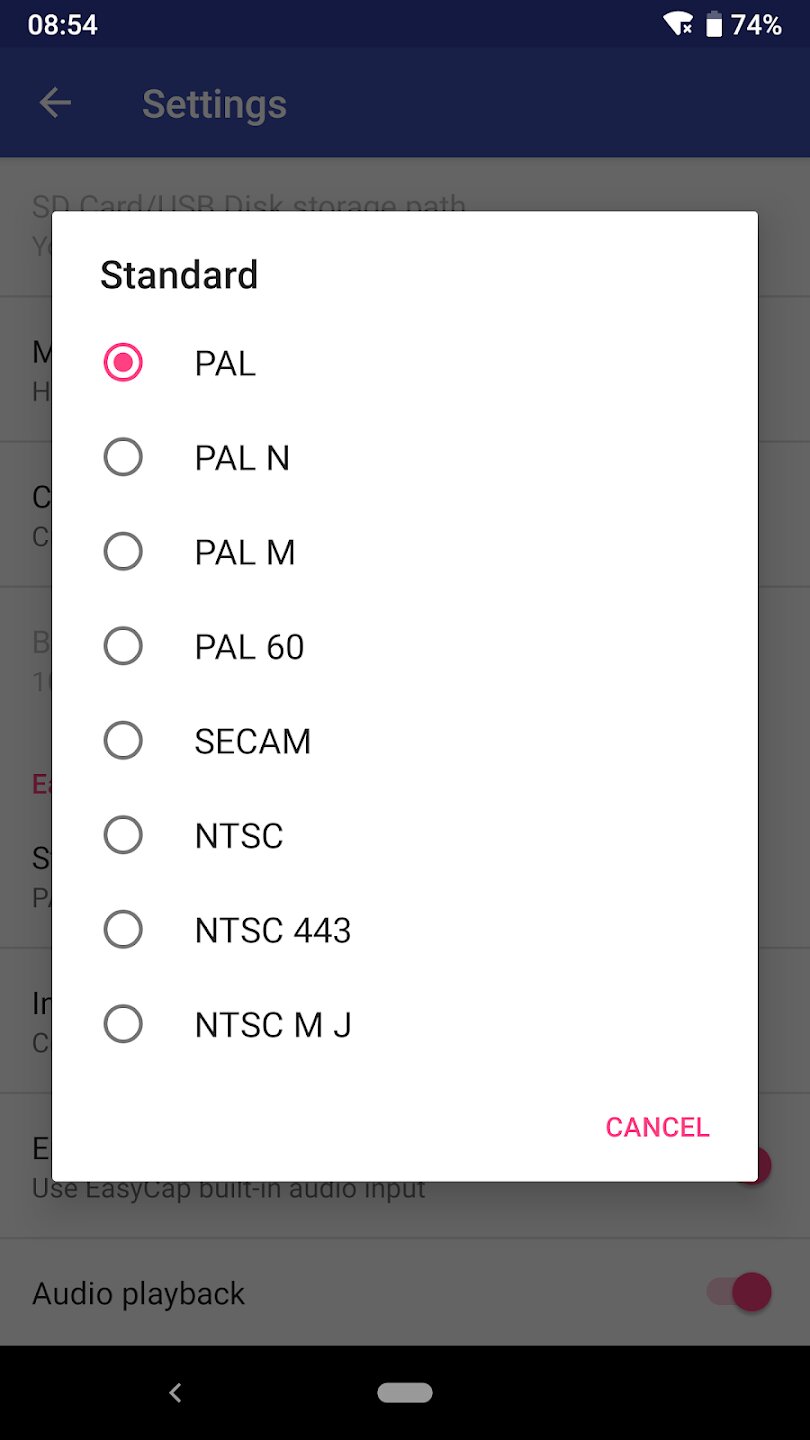The image size is (810, 1440).
Task: Tap the battery status icon
Action: point(714,24)
